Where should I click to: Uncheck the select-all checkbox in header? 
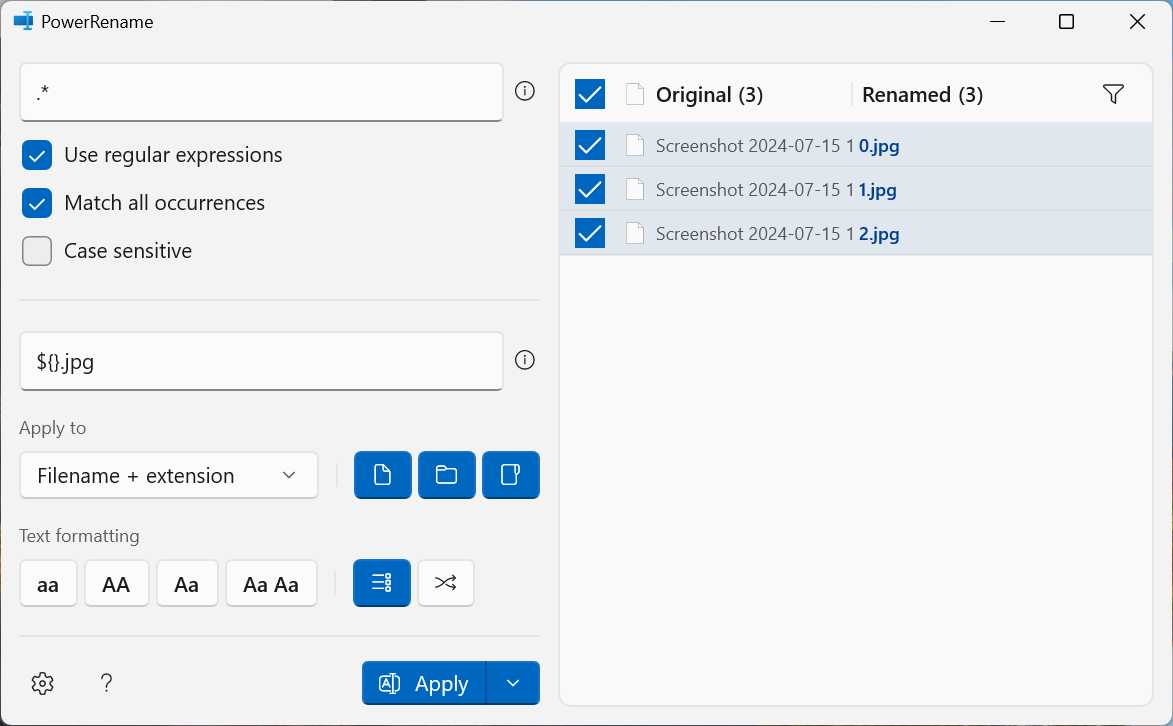click(590, 95)
